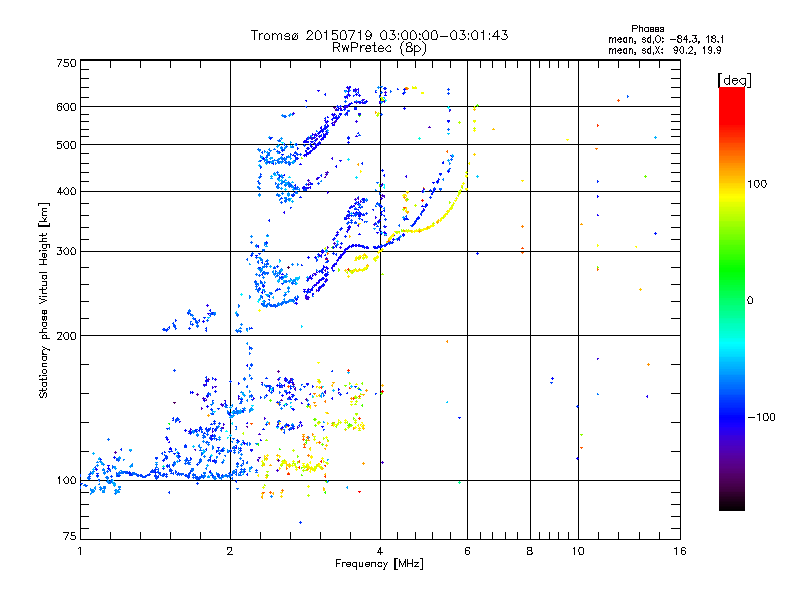Screen dimensions: 800x600
Task: Click the x-axis '10' tick label
Action: click(x=578, y=551)
